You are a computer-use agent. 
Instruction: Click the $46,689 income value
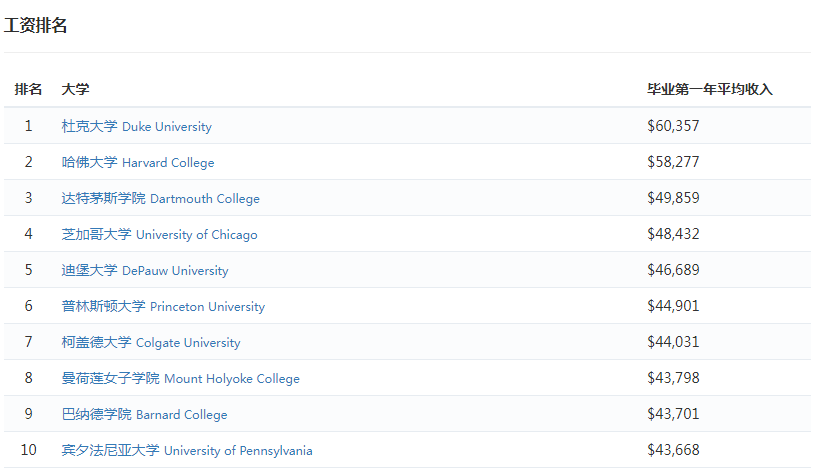pos(673,271)
